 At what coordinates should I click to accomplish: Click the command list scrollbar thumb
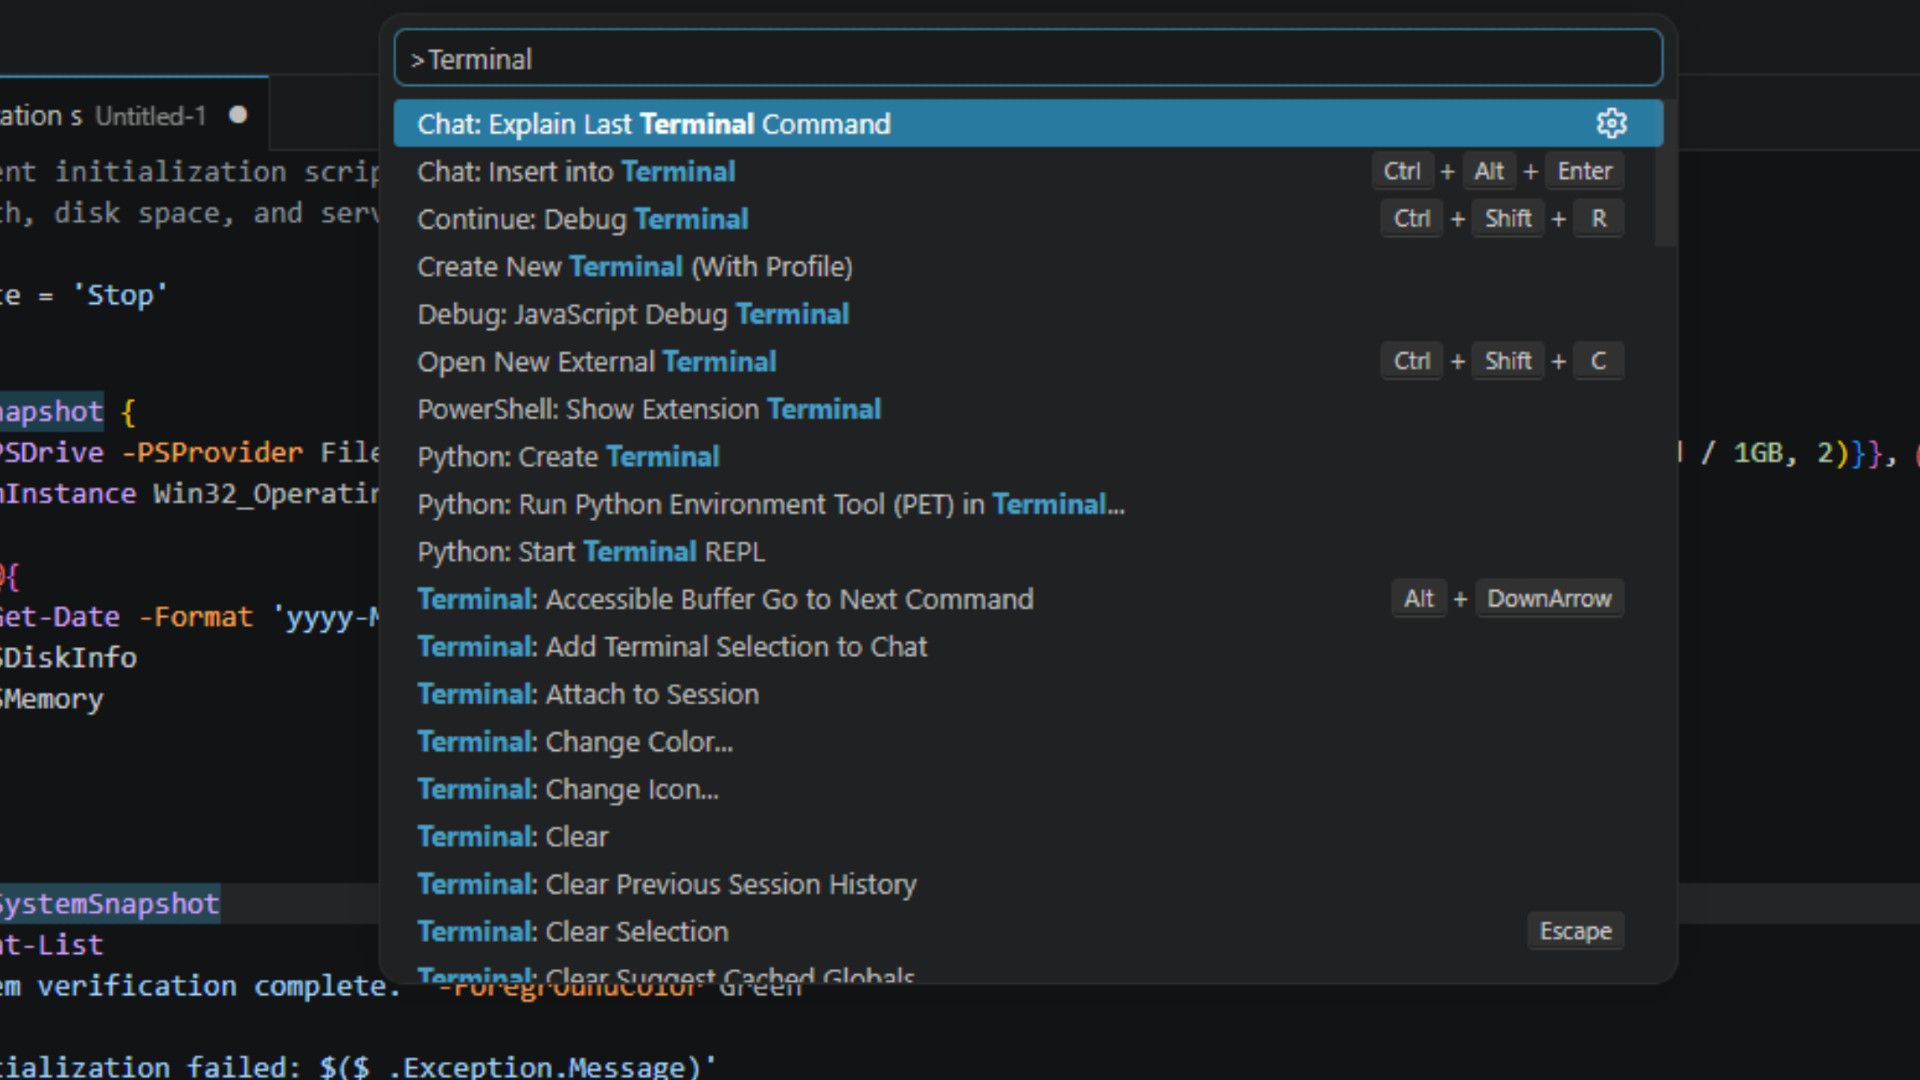point(1665,172)
